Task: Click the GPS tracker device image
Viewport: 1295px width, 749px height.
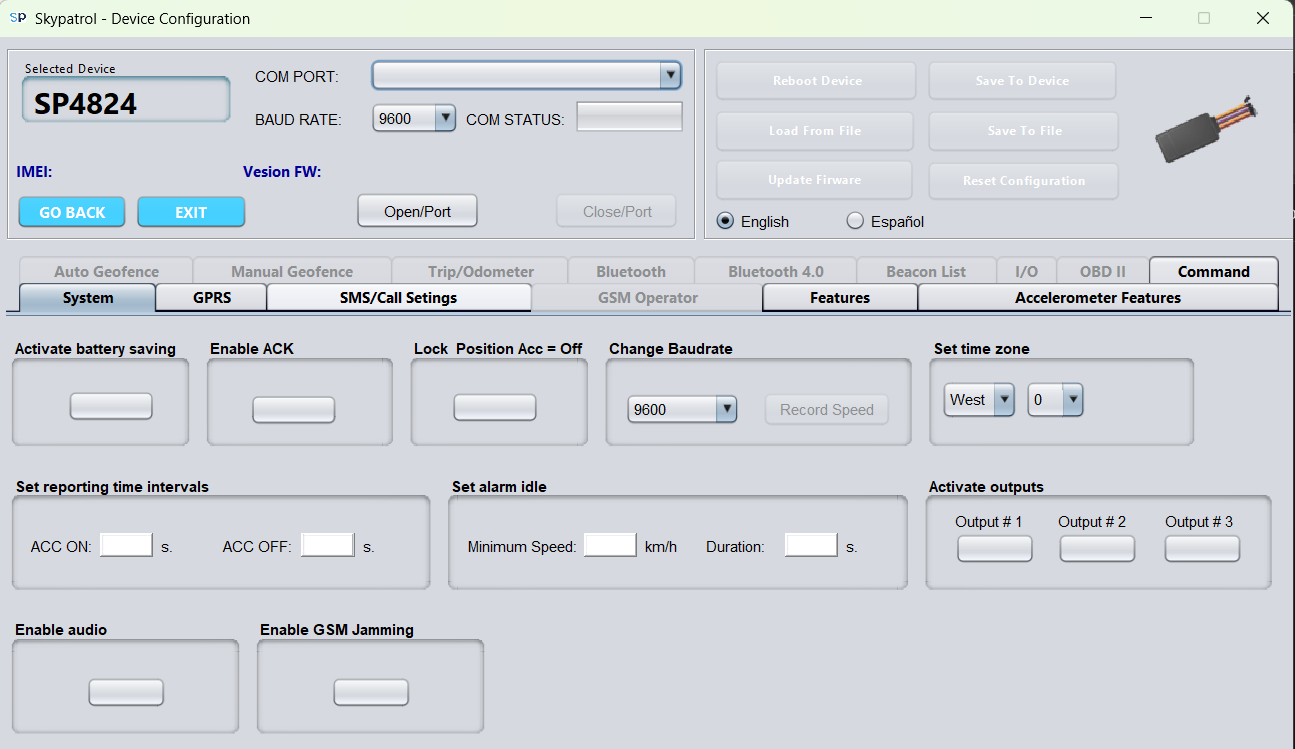Action: tap(1207, 130)
